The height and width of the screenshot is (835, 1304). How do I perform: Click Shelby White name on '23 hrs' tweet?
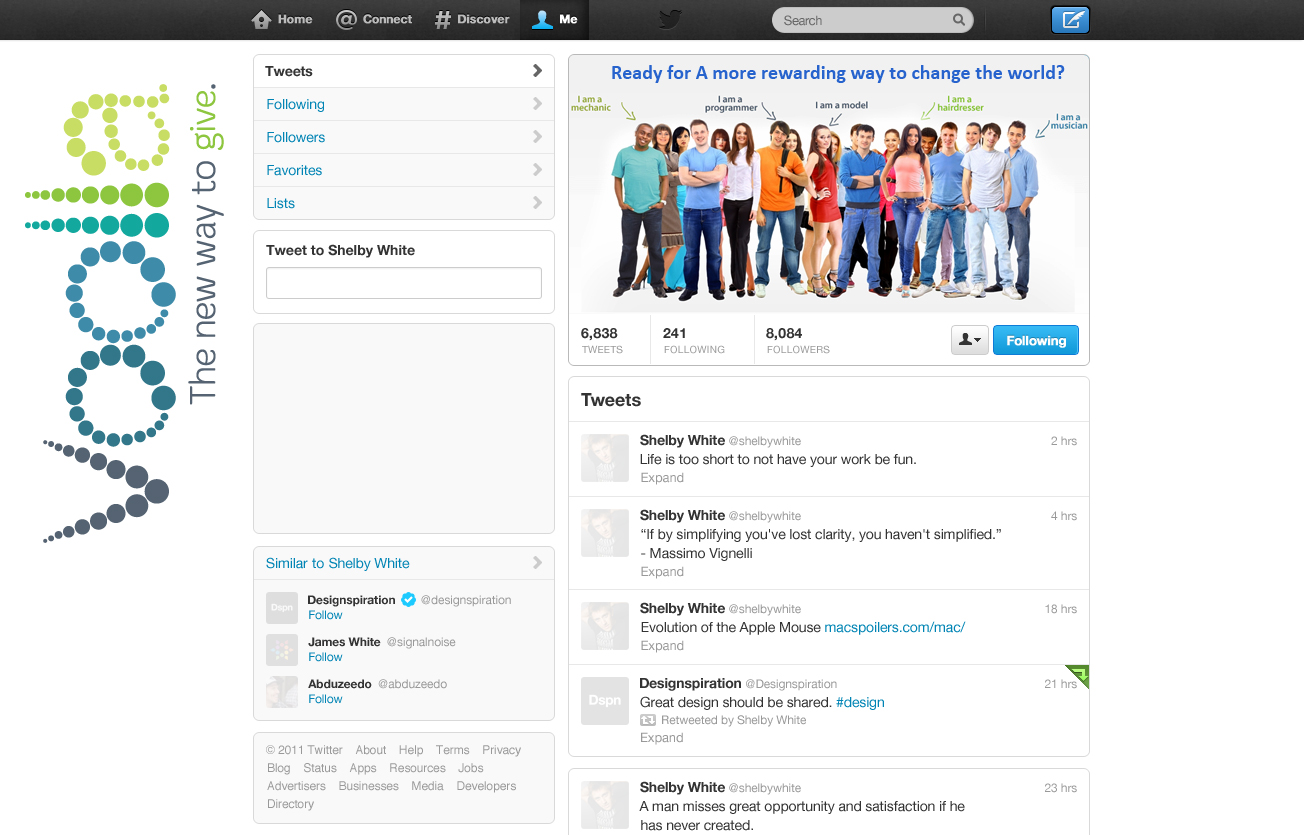[x=682, y=787]
